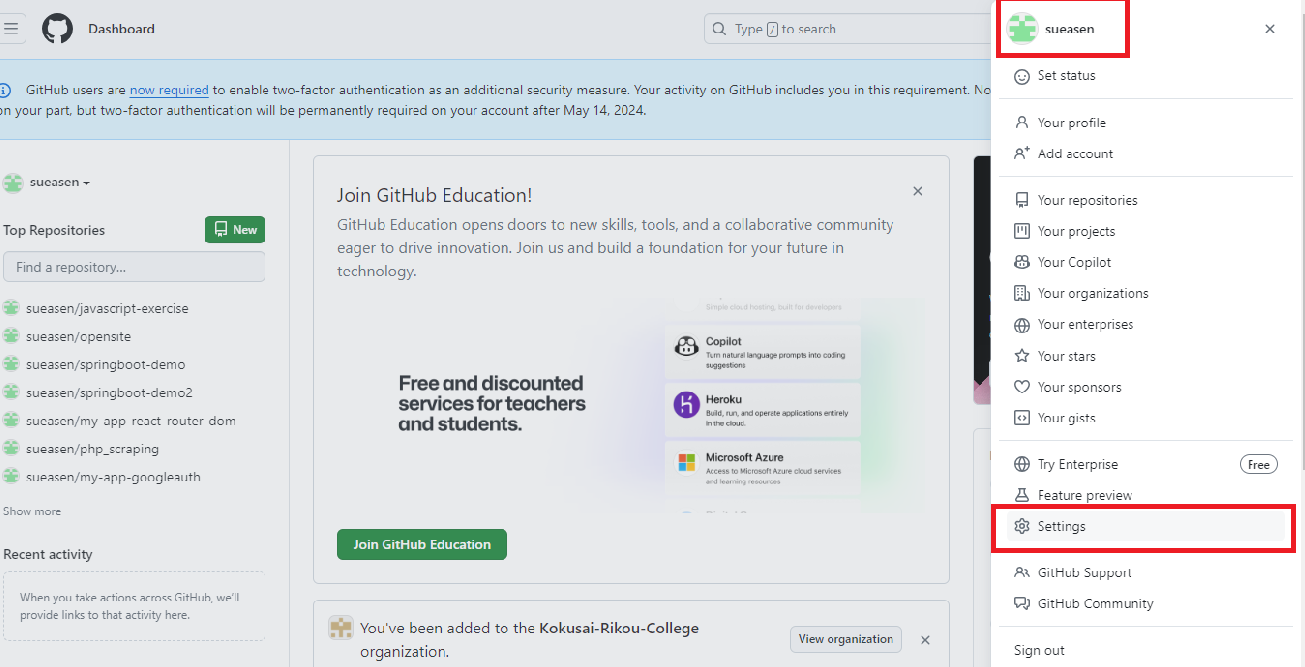Click the Feature preview beaker icon
The height and width of the screenshot is (667, 1305).
pos(1022,495)
